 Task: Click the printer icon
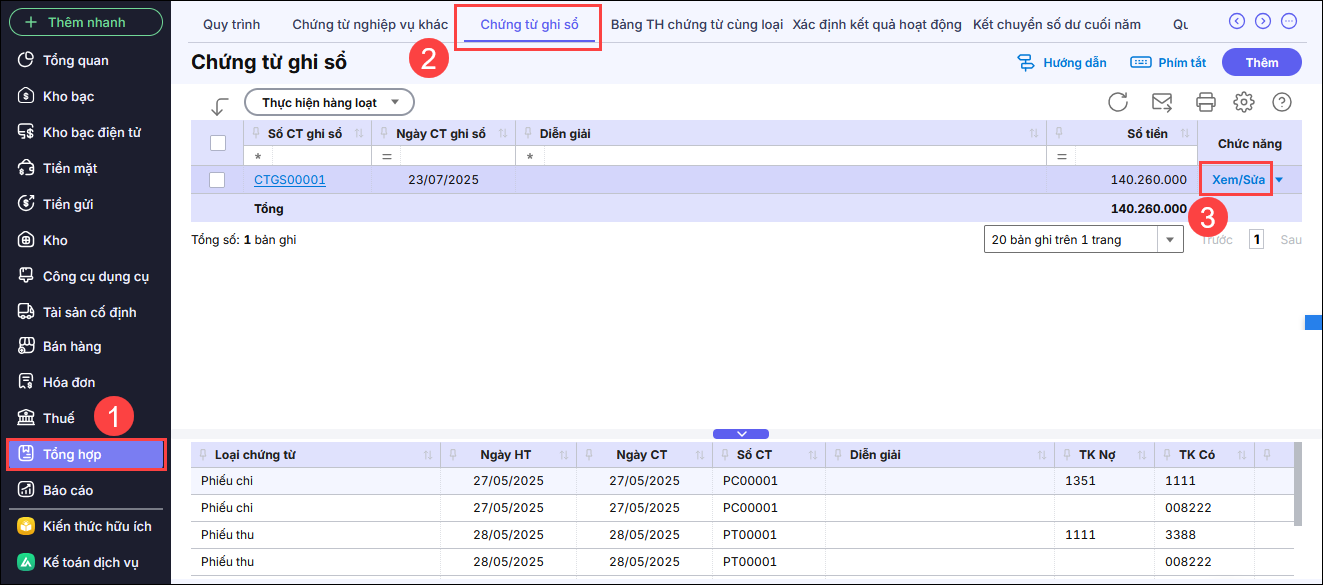1205,102
